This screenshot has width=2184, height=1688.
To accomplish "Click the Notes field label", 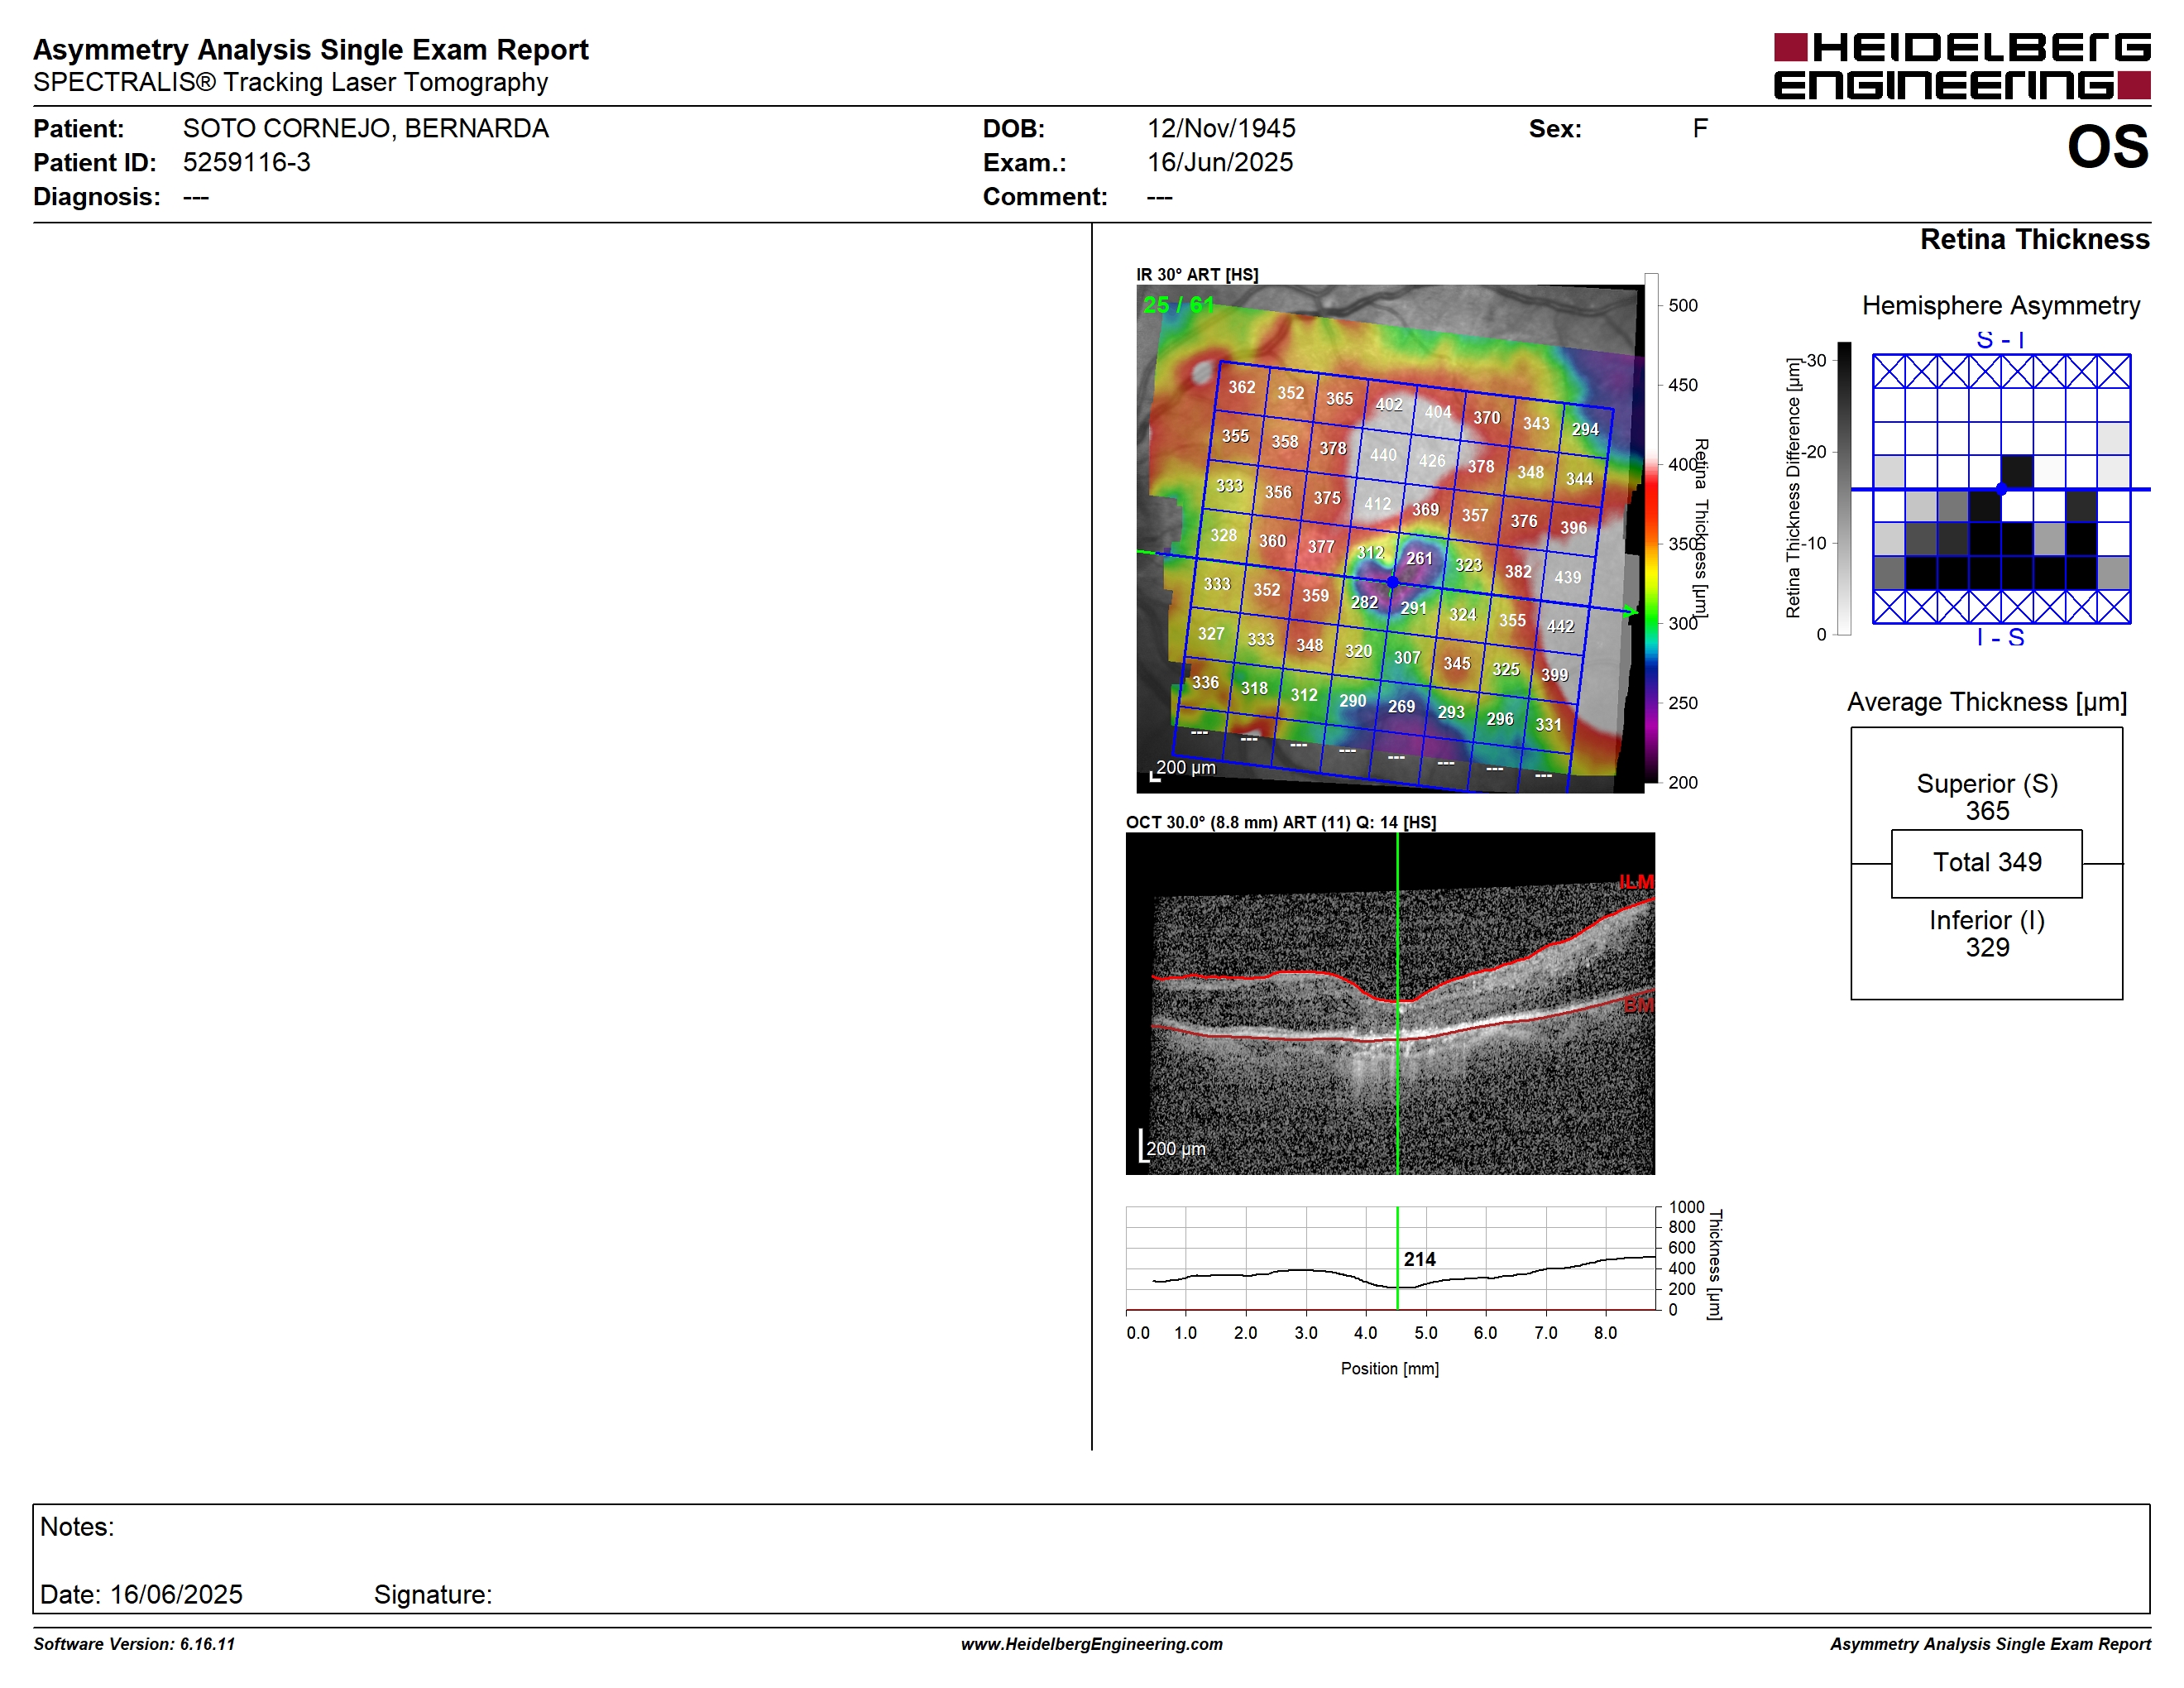I will (x=77, y=1527).
